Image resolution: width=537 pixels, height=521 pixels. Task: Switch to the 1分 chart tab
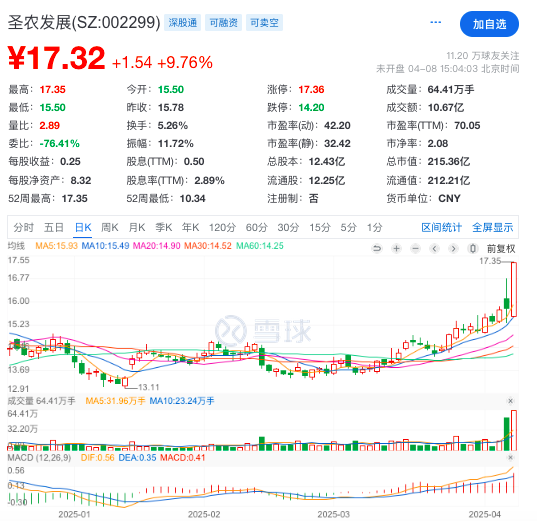pyautogui.click(x=375, y=227)
